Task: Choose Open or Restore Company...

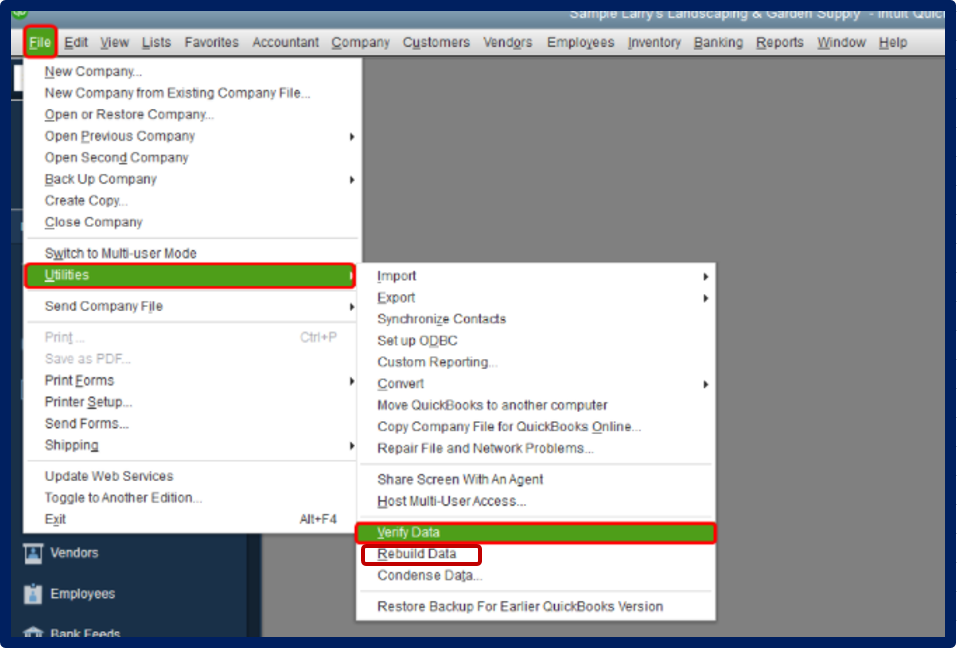Action: point(190,115)
